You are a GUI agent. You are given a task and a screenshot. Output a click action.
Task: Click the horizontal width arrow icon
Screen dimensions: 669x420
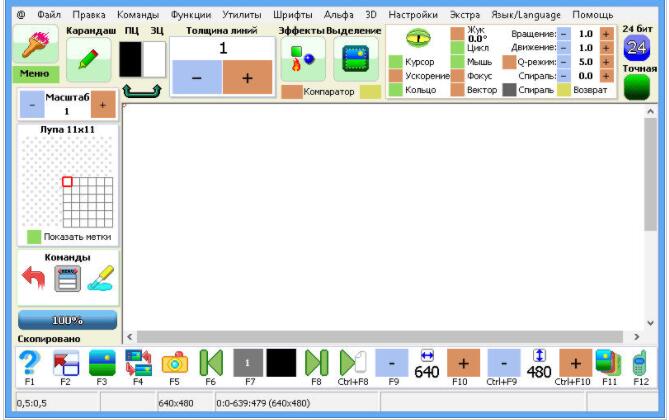click(x=427, y=355)
